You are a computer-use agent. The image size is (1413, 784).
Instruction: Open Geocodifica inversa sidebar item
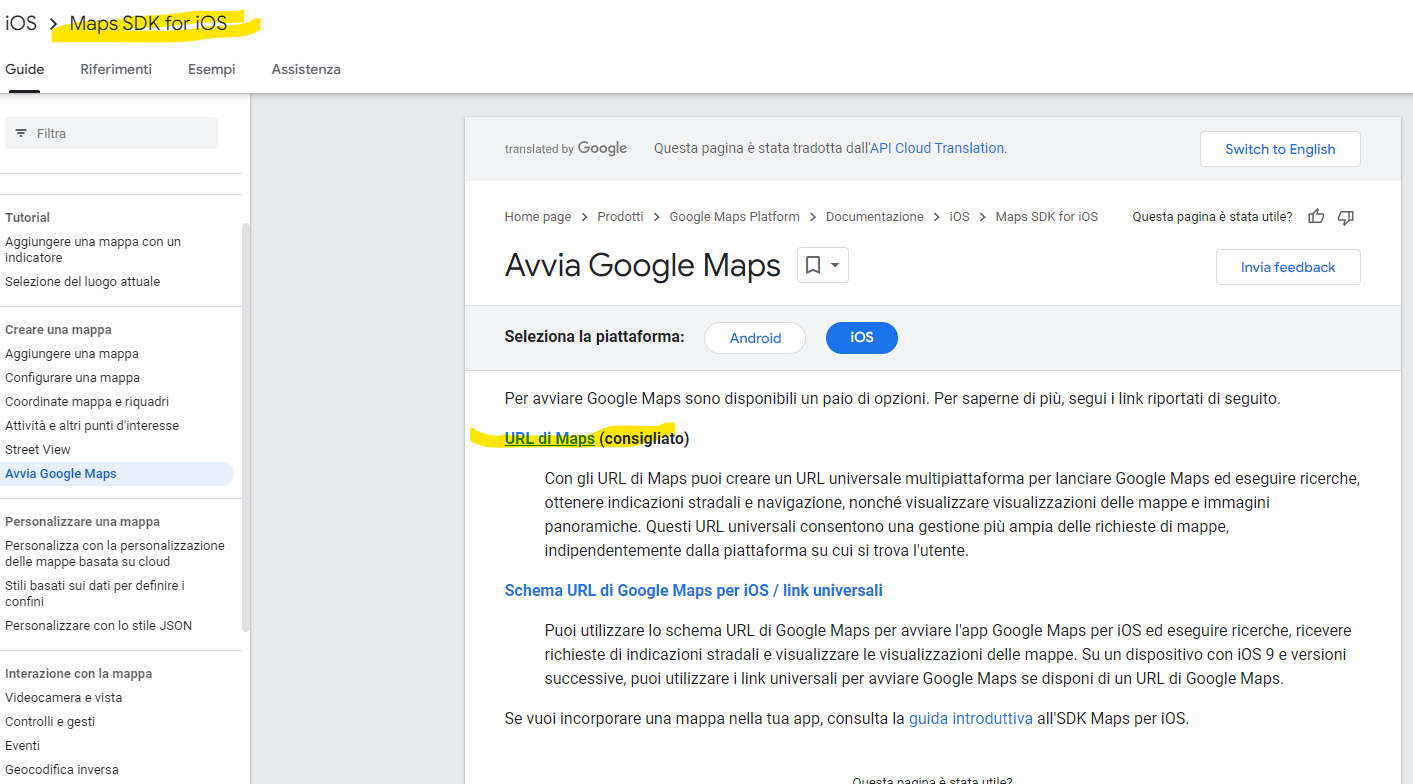pos(62,770)
